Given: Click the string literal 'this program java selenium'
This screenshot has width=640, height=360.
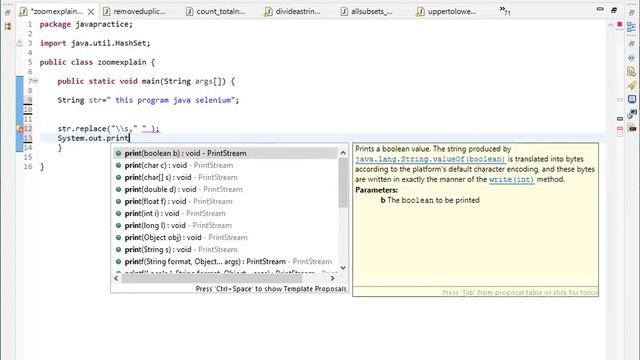Looking at the screenshot, I should 171,100.
